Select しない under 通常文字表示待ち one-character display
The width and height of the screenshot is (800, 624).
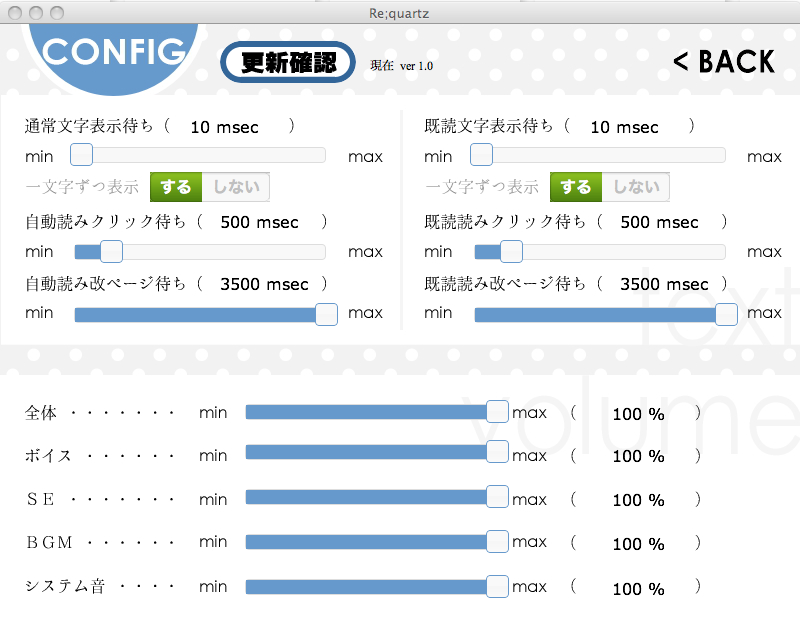point(236,187)
